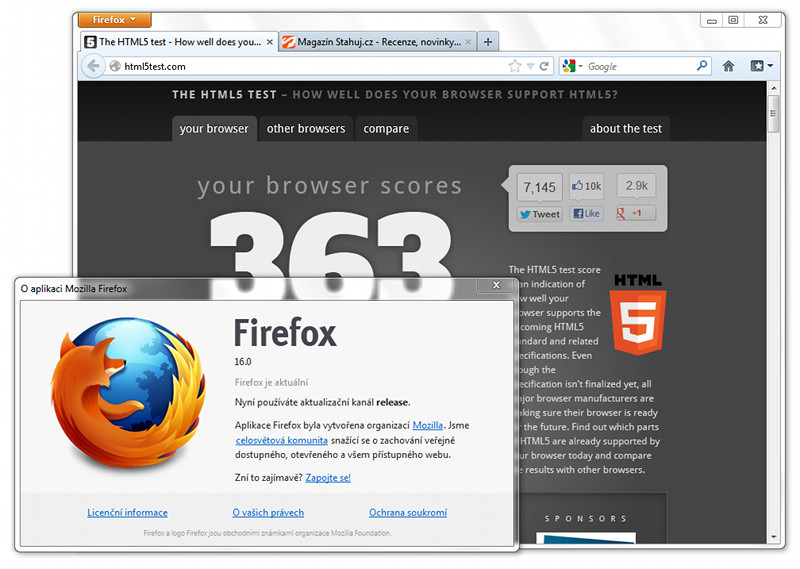The width and height of the screenshot is (800, 569).
Task: Click the THE HTML5 TEST heading
Action: click(x=224, y=94)
